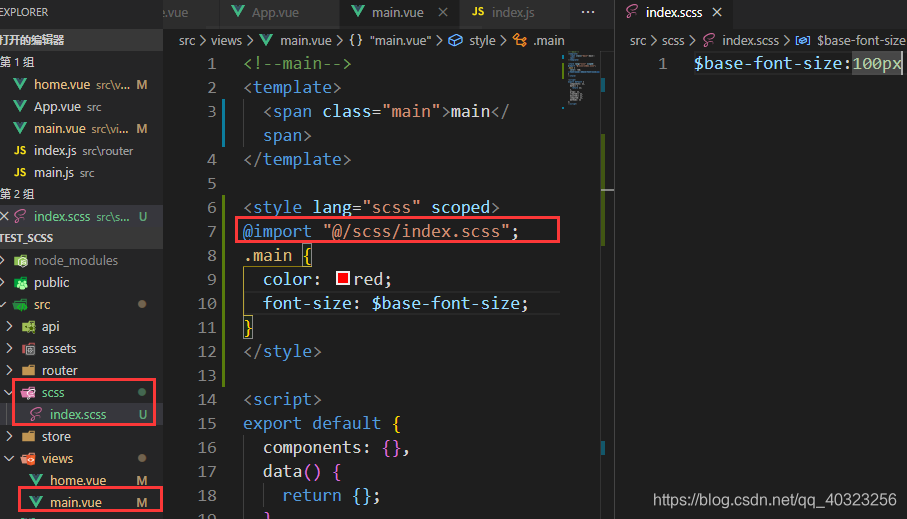
Task: Click the public folder icon
Action: point(21,283)
